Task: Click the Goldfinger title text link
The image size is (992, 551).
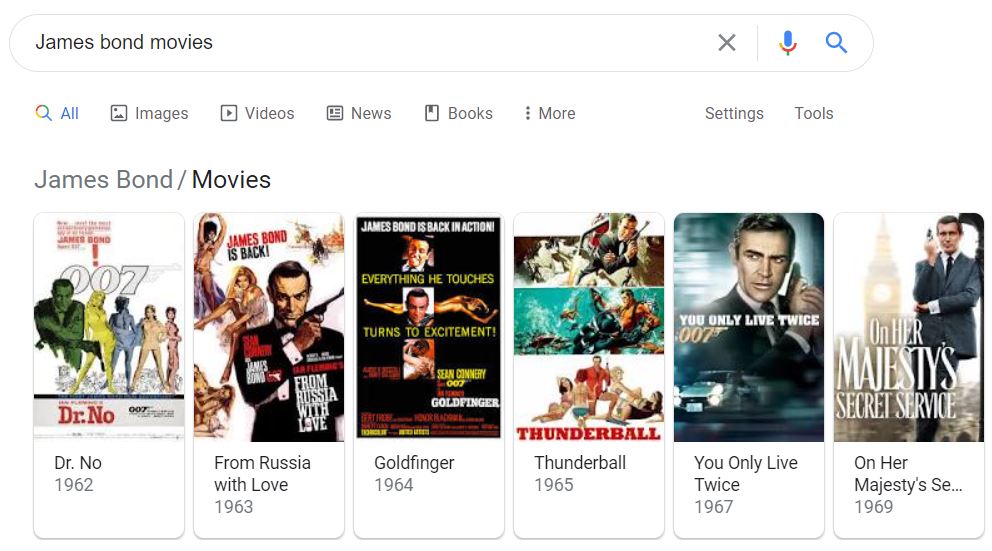Action: (414, 463)
